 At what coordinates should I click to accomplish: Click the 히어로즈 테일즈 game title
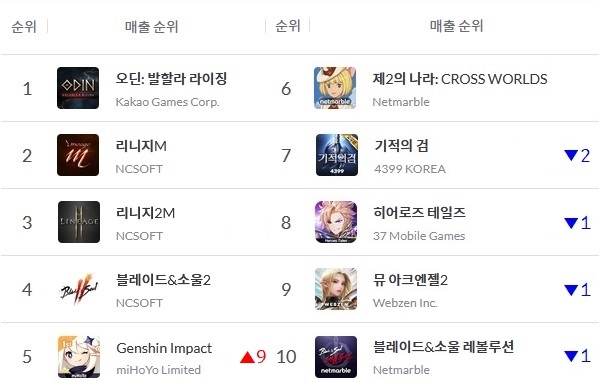tap(419, 212)
